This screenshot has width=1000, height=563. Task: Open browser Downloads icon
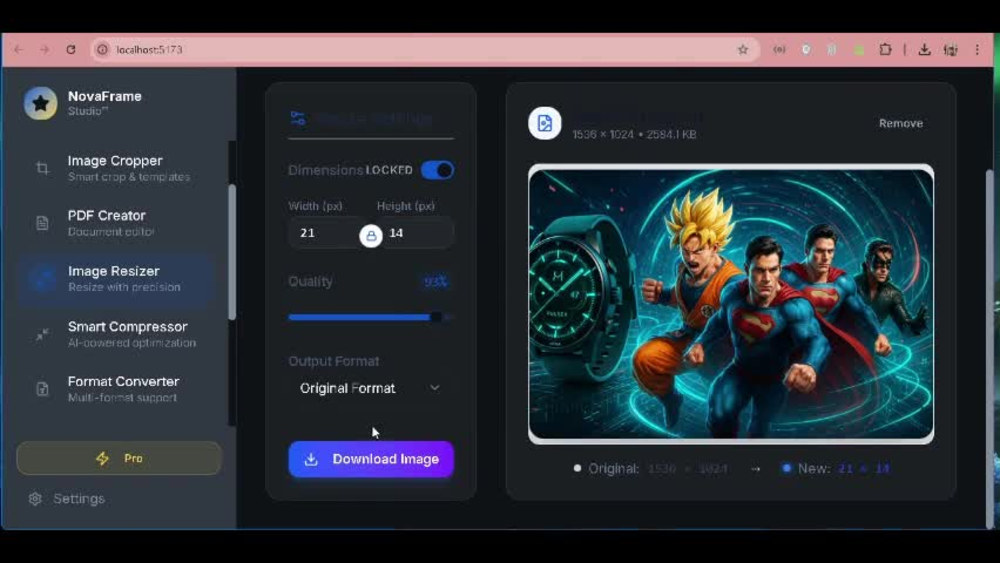[x=924, y=49]
